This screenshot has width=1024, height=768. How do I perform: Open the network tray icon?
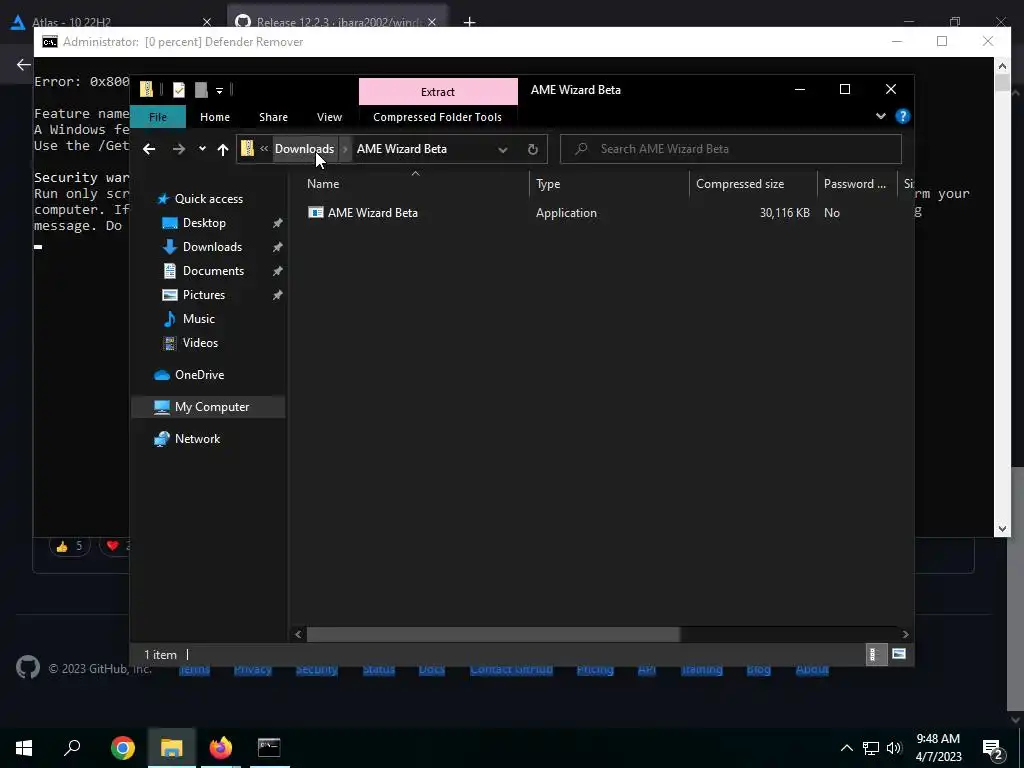point(871,748)
